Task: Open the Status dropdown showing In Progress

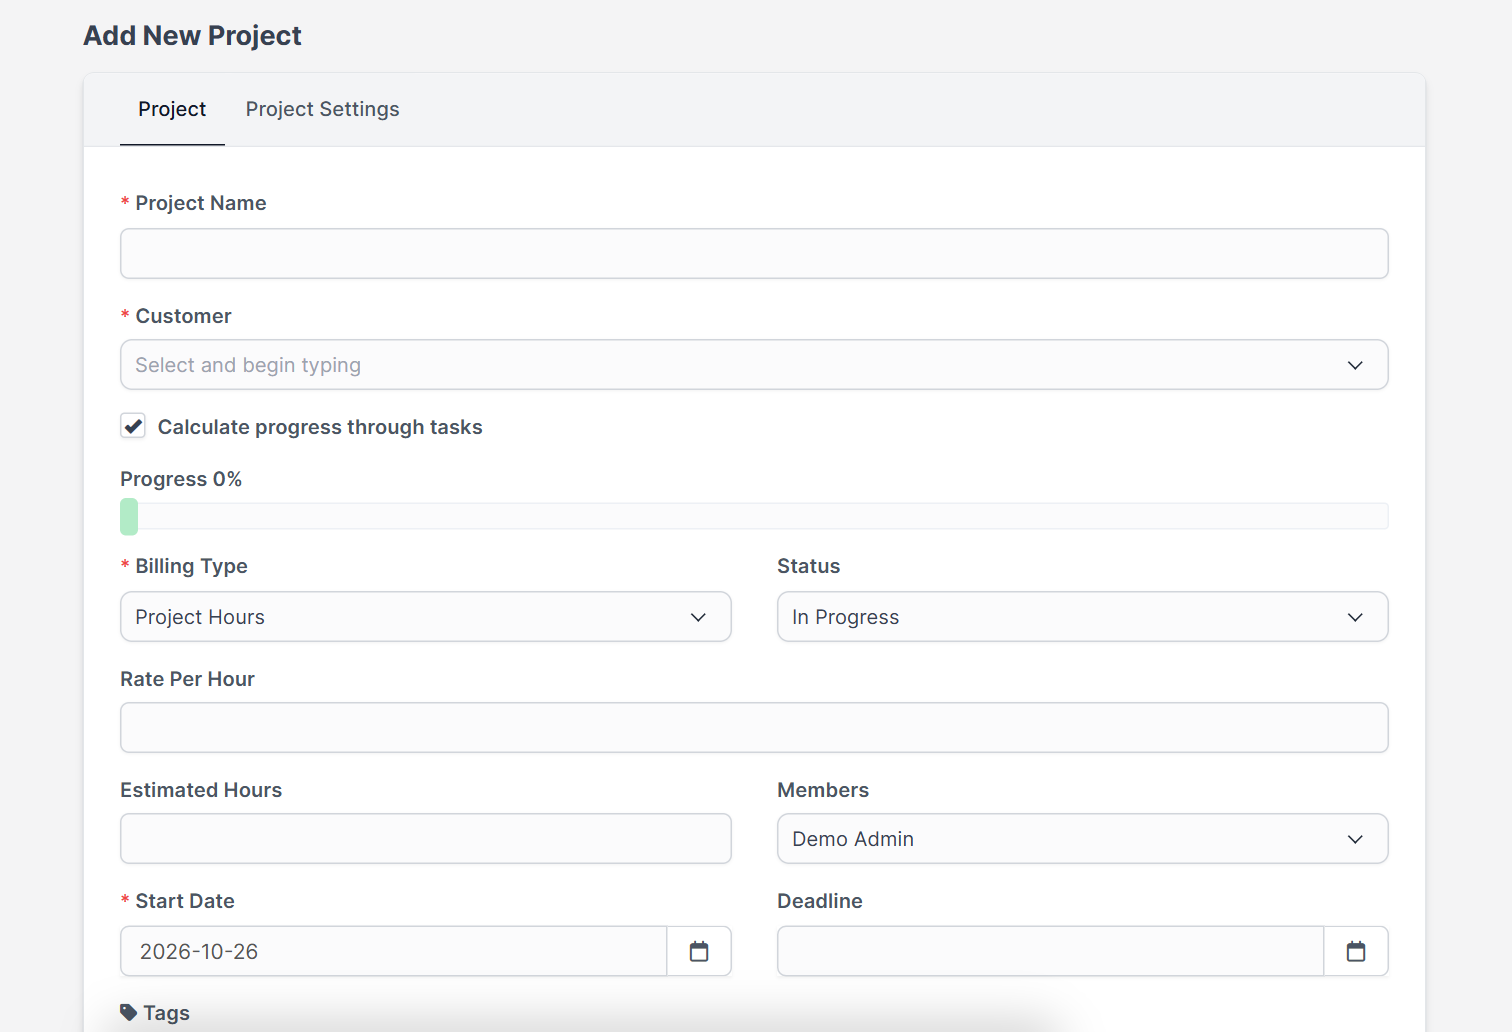Action: (x=1083, y=617)
